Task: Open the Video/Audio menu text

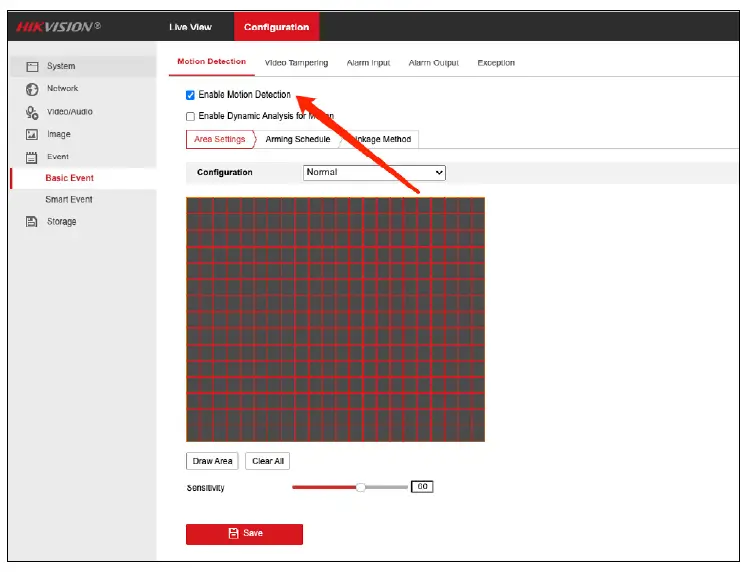Action: (x=70, y=112)
